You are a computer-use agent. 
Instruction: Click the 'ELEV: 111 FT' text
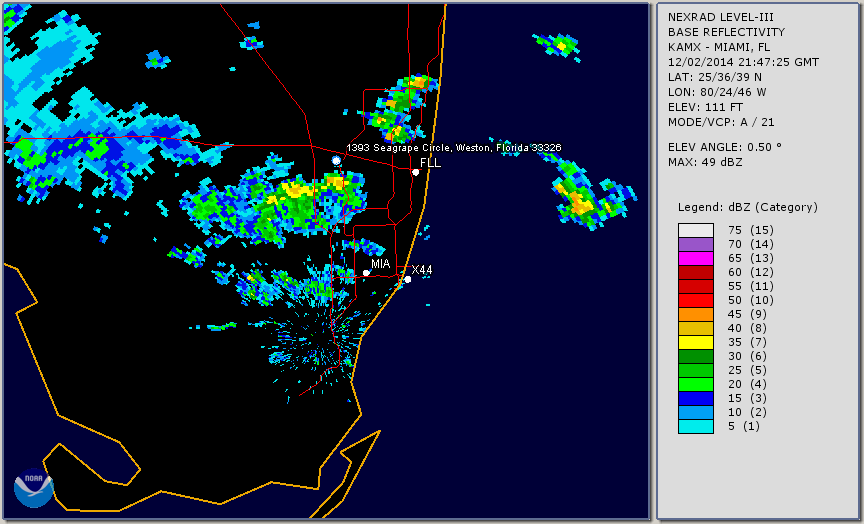[x=705, y=107]
